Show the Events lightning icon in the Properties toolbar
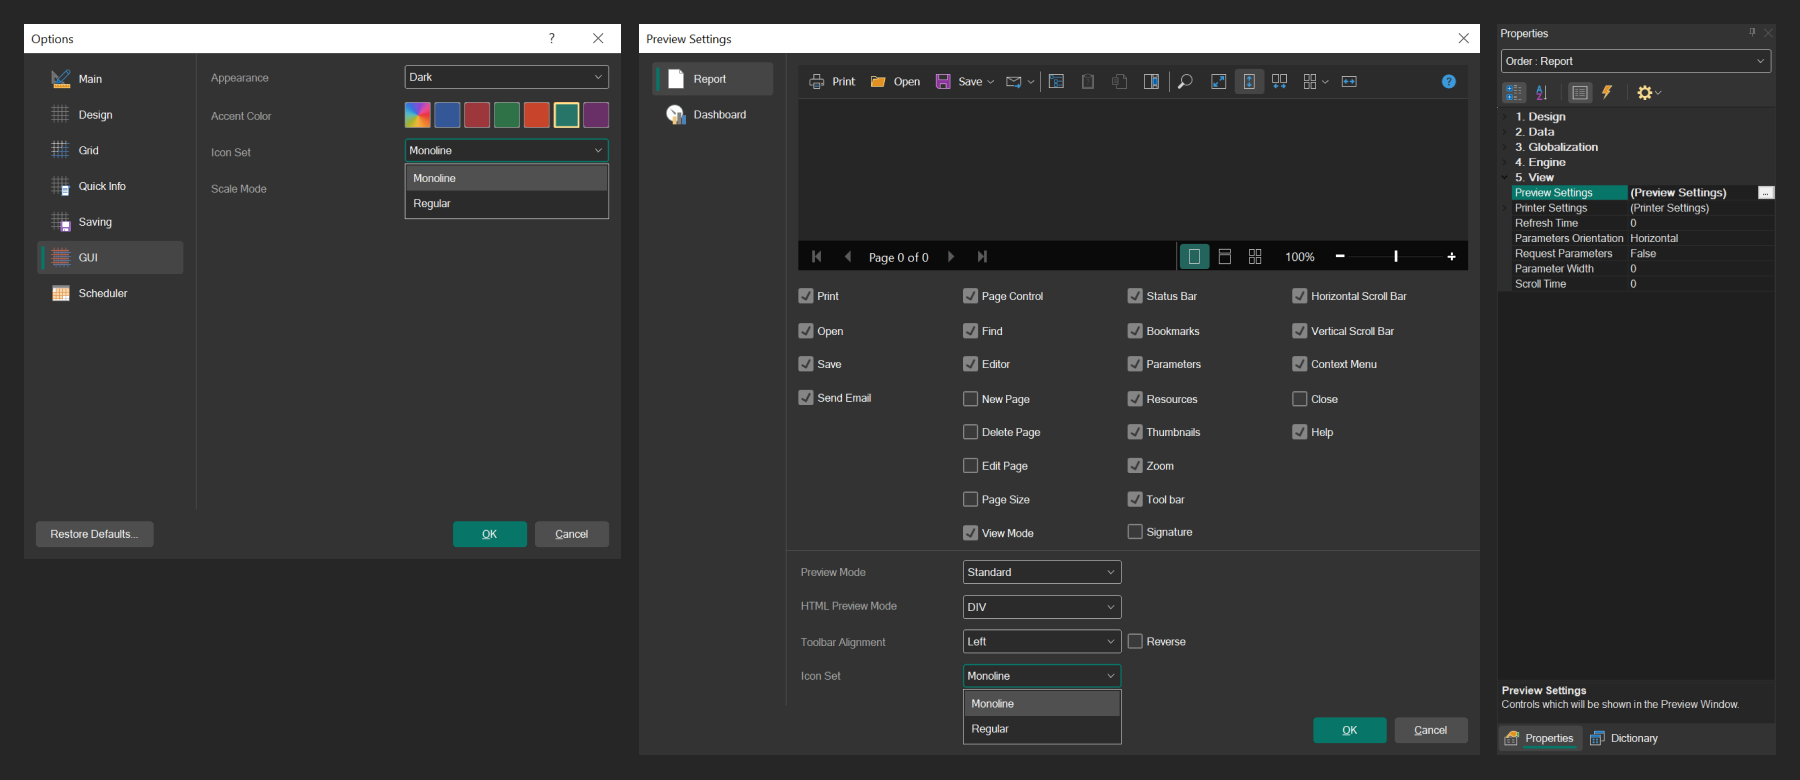 (1607, 92)
